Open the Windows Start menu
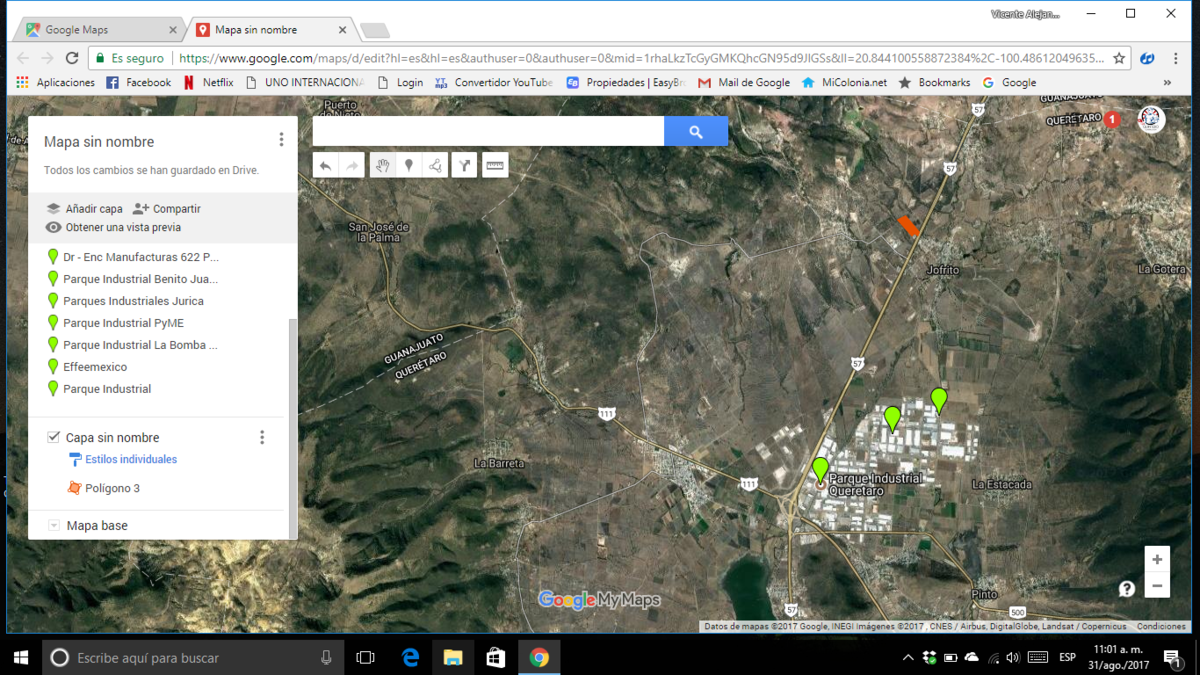 pyautogui.click(x=20, y=657)
